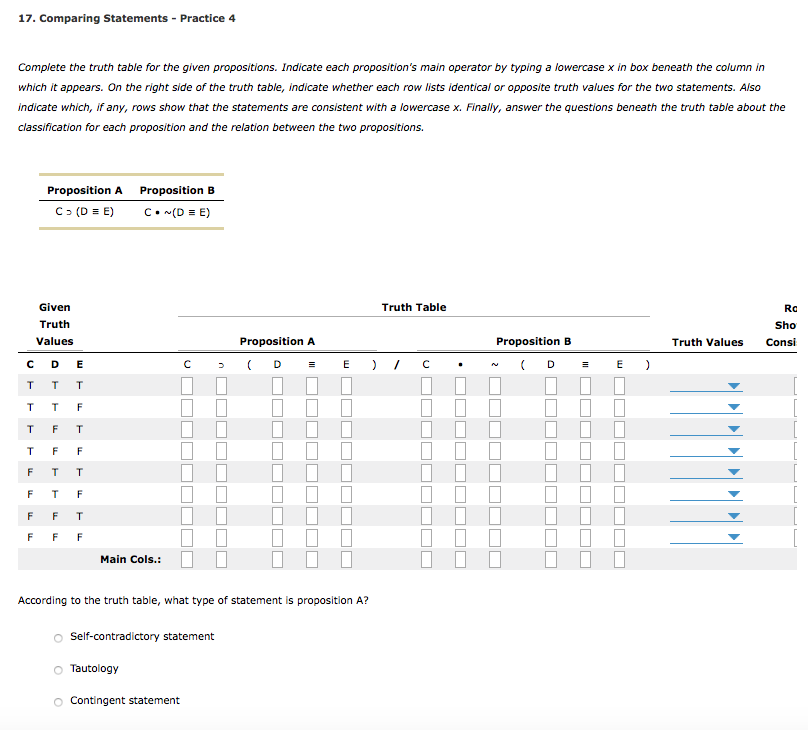The height and width of the screenshot is (730, 808).
Task: Click the box under the horseshoe in Proposition A, first row
Action: point(221,385)
